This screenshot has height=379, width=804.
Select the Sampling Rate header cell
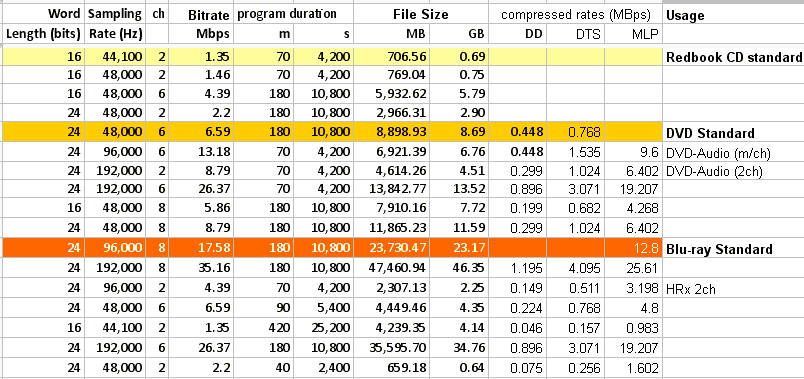[115, 25]
